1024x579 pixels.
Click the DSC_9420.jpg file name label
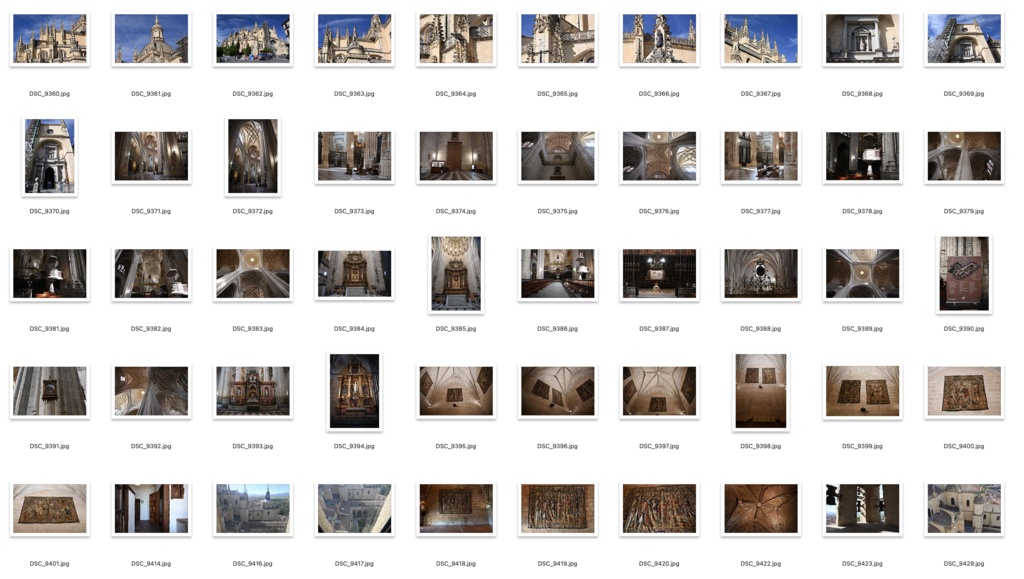tap(659, 564)
